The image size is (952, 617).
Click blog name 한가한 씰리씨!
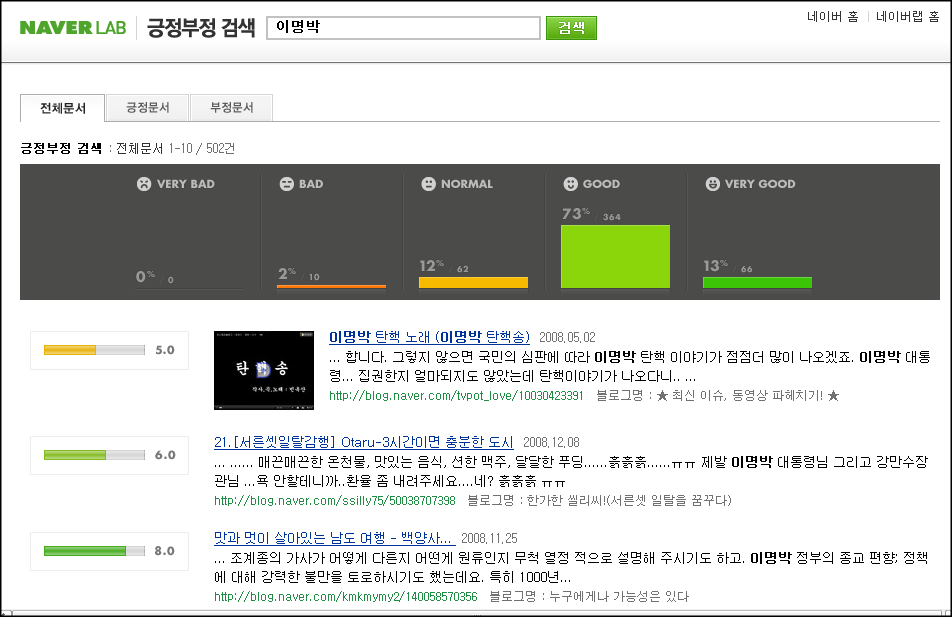[x=629, y=500]
